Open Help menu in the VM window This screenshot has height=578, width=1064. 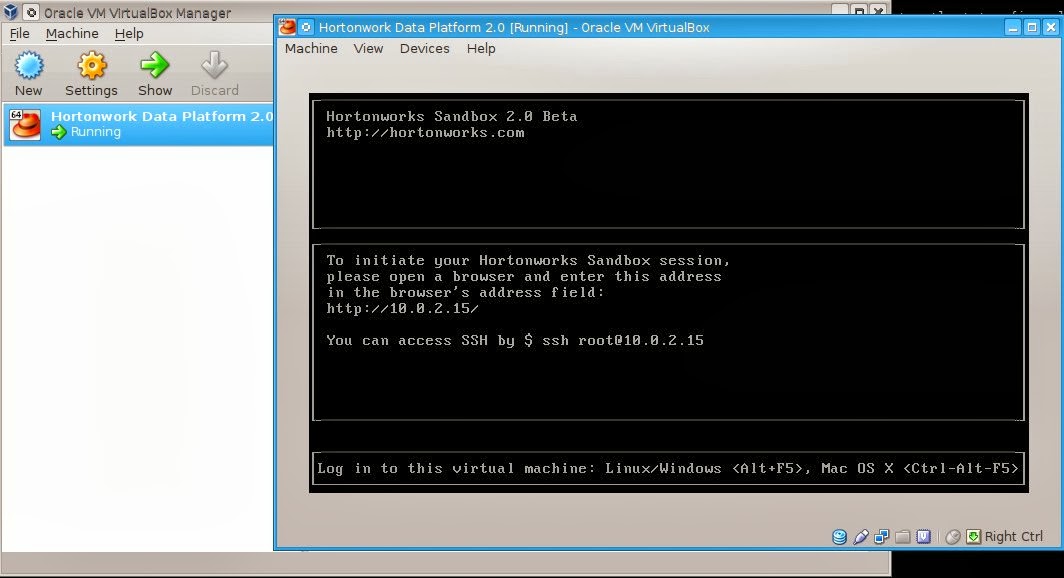tap(481, 48)
